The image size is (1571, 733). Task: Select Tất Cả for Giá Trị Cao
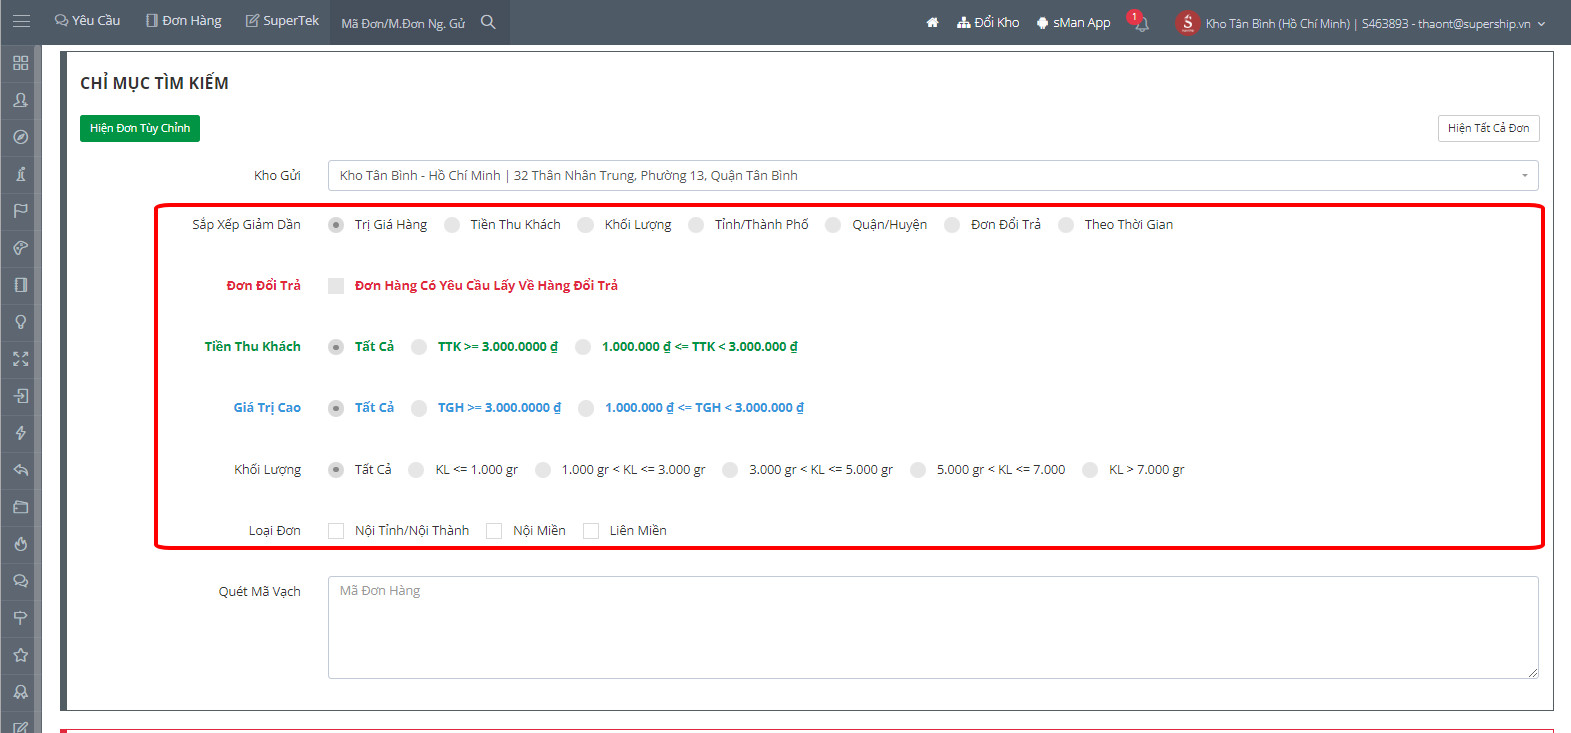(x=336, y=408)
